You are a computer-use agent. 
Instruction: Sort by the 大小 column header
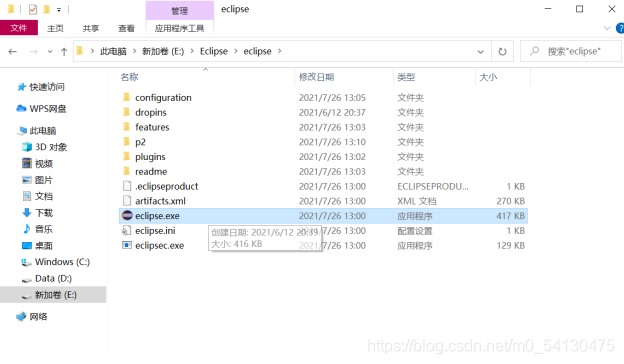488,77
